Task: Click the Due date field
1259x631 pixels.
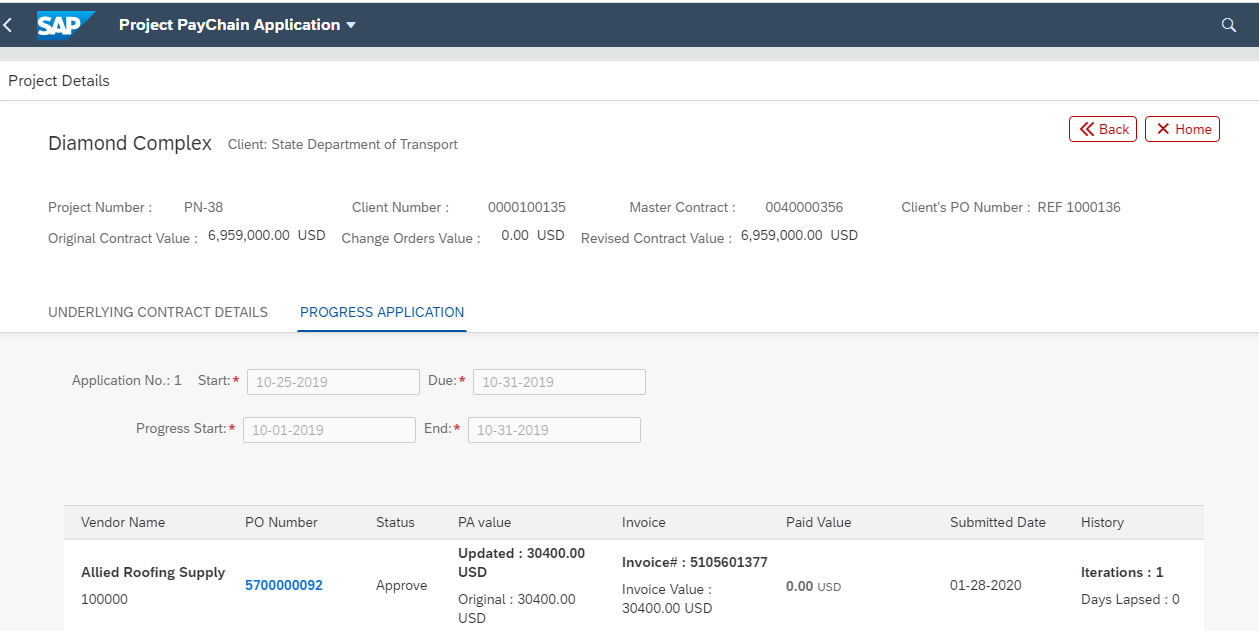Action: (559, 382)
